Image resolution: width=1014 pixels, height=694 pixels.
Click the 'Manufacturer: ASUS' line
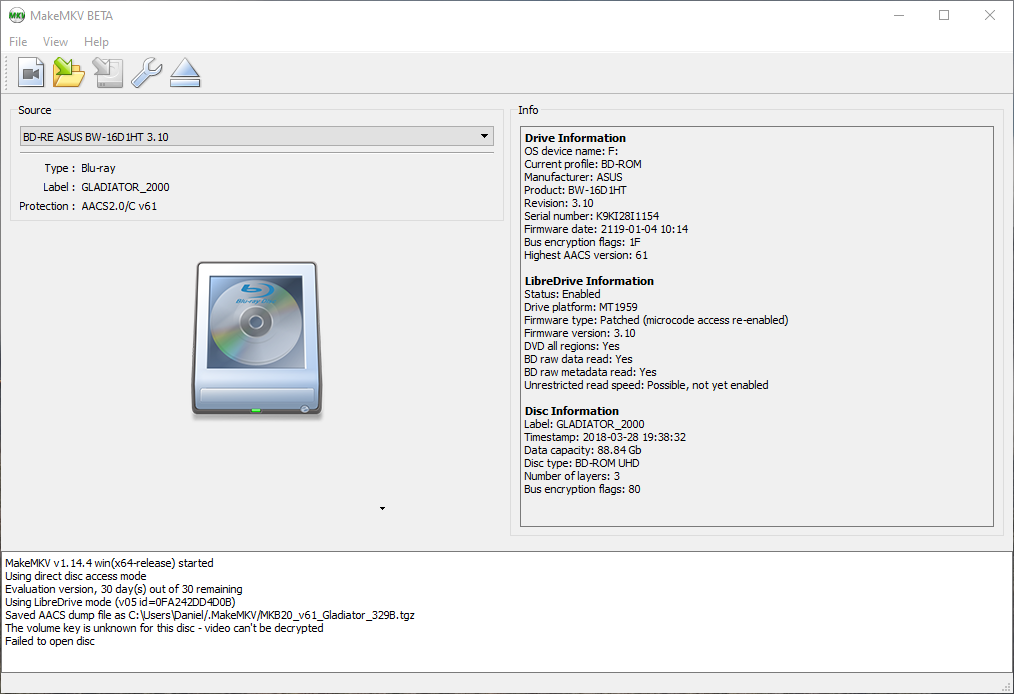573,177
